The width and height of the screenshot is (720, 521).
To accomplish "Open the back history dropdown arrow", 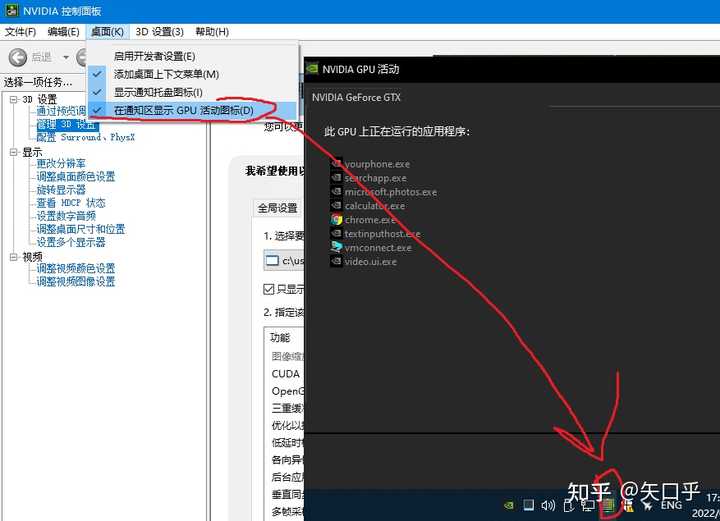I will point(66,57).
